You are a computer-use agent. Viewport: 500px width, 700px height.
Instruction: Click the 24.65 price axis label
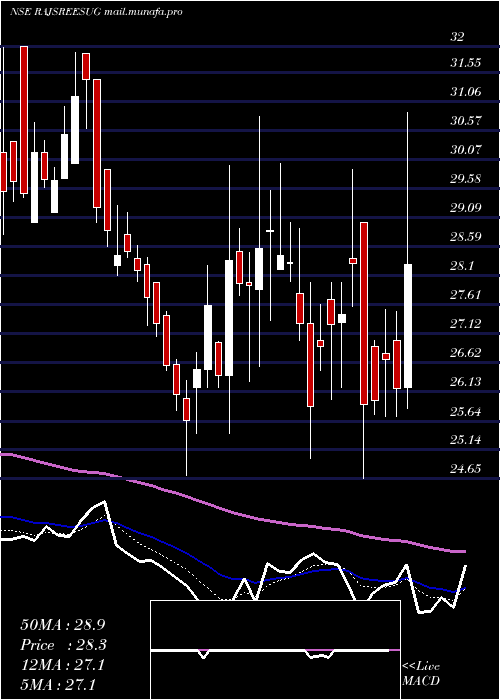[x=465, y=469]
